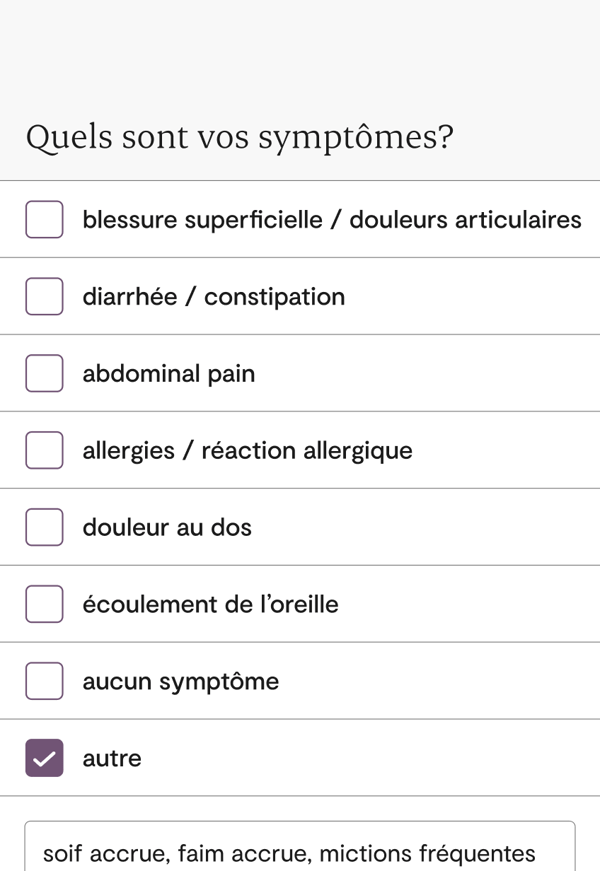Check the 'blessure superficielle / douleurs articulaires' checkbox
The height and width of the screenshot is (871, 600).
(44, 219)
